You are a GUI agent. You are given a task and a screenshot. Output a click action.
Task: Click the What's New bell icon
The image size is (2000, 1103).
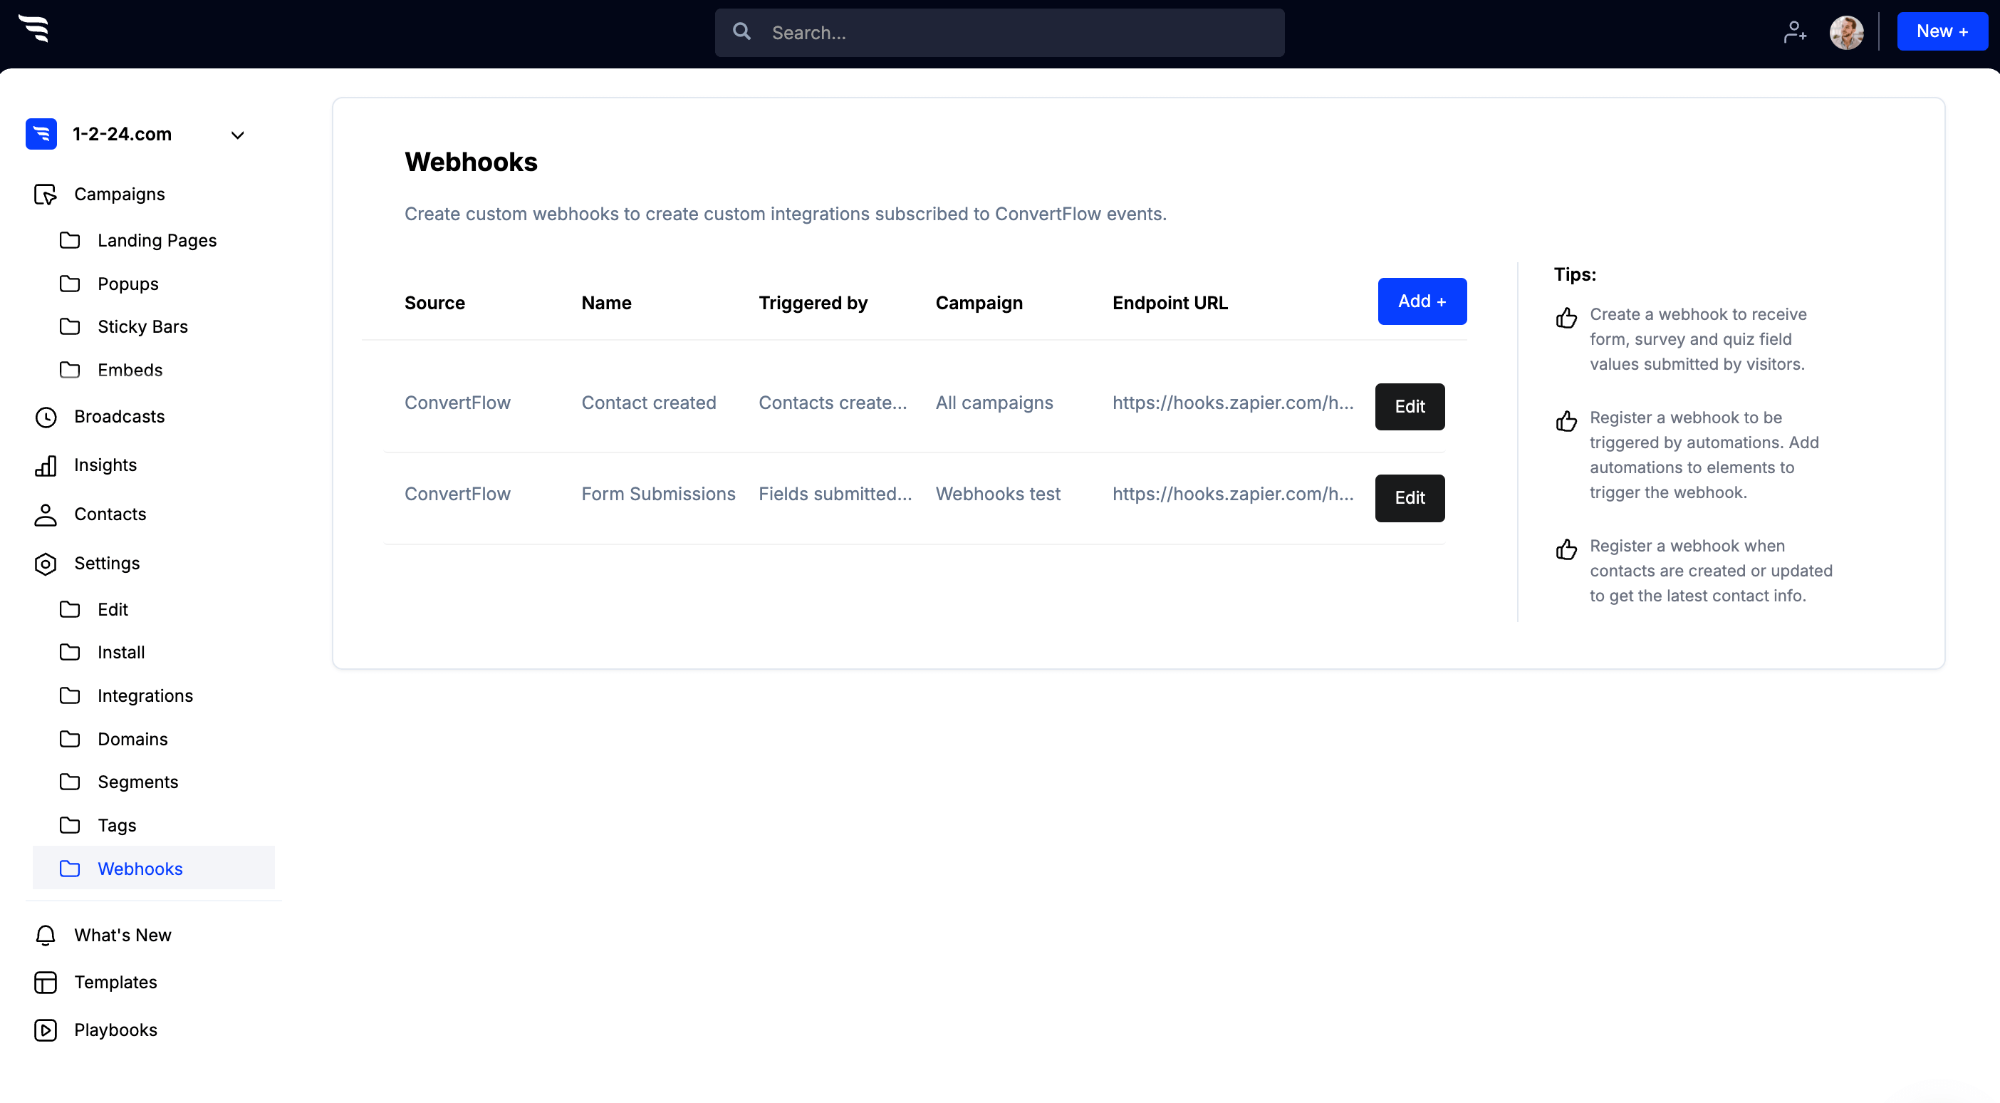coord(46,935)
